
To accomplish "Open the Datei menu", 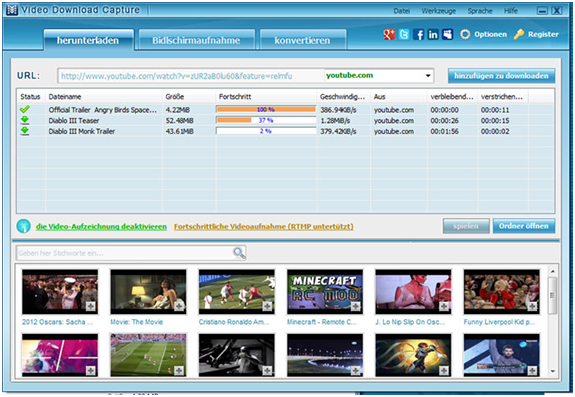I will 402,11.
